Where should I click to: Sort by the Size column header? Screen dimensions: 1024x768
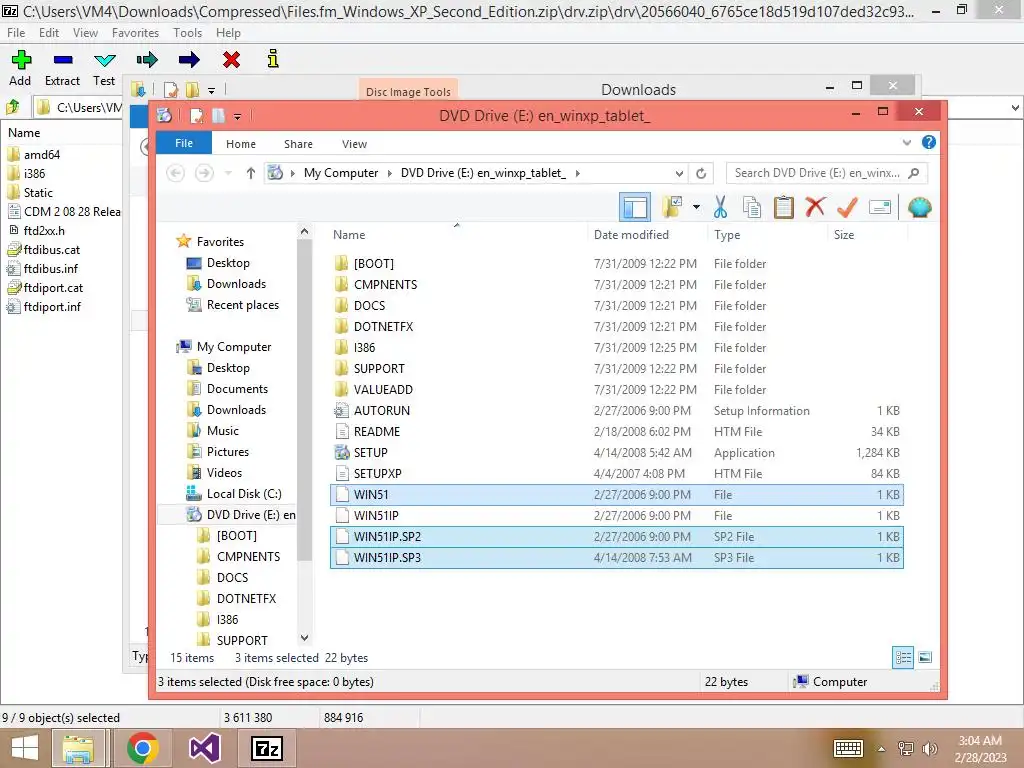pyautogui.click(x=867, y=234)
